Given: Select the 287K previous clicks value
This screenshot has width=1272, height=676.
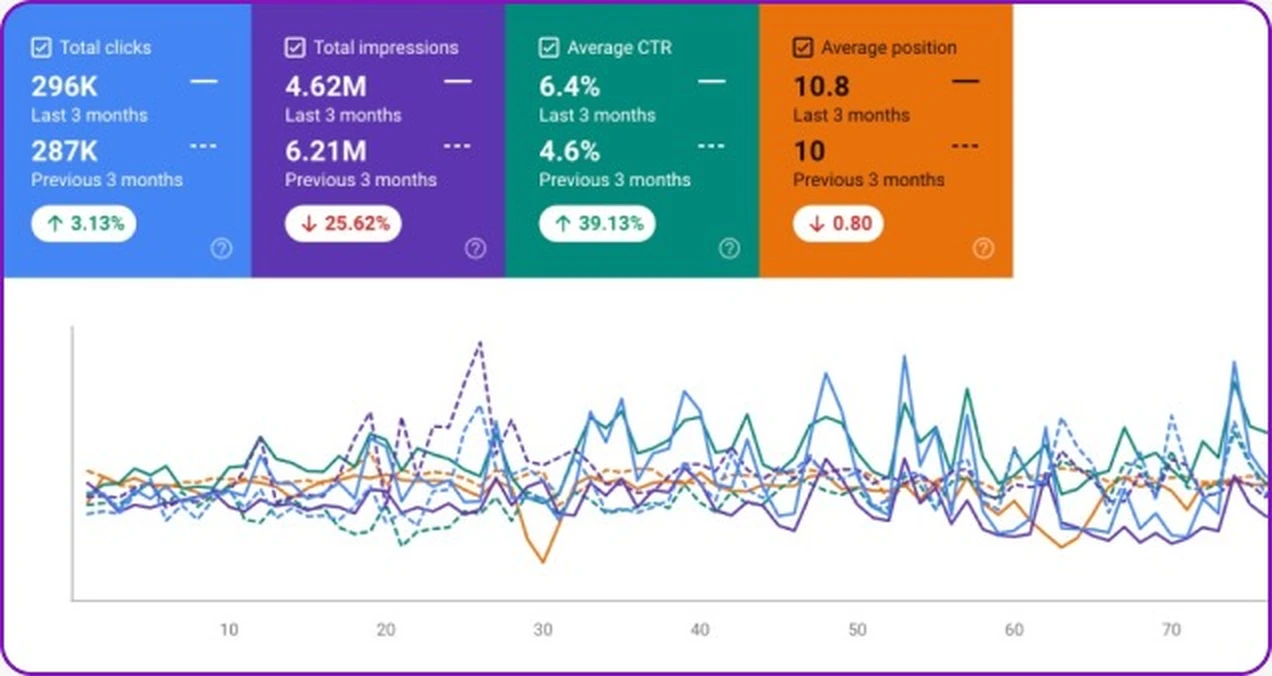Looking at the screenshot, I should click(x=64, y=151).
